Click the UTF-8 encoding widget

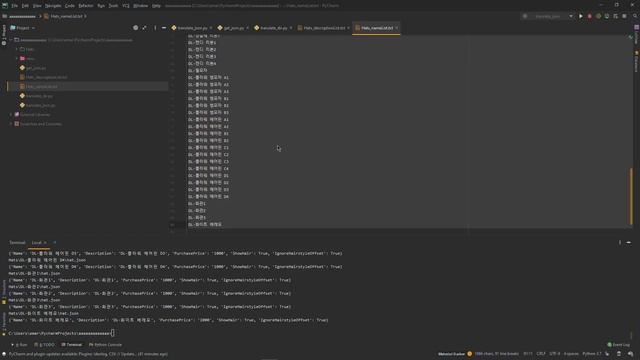click(x=555, y=354)
